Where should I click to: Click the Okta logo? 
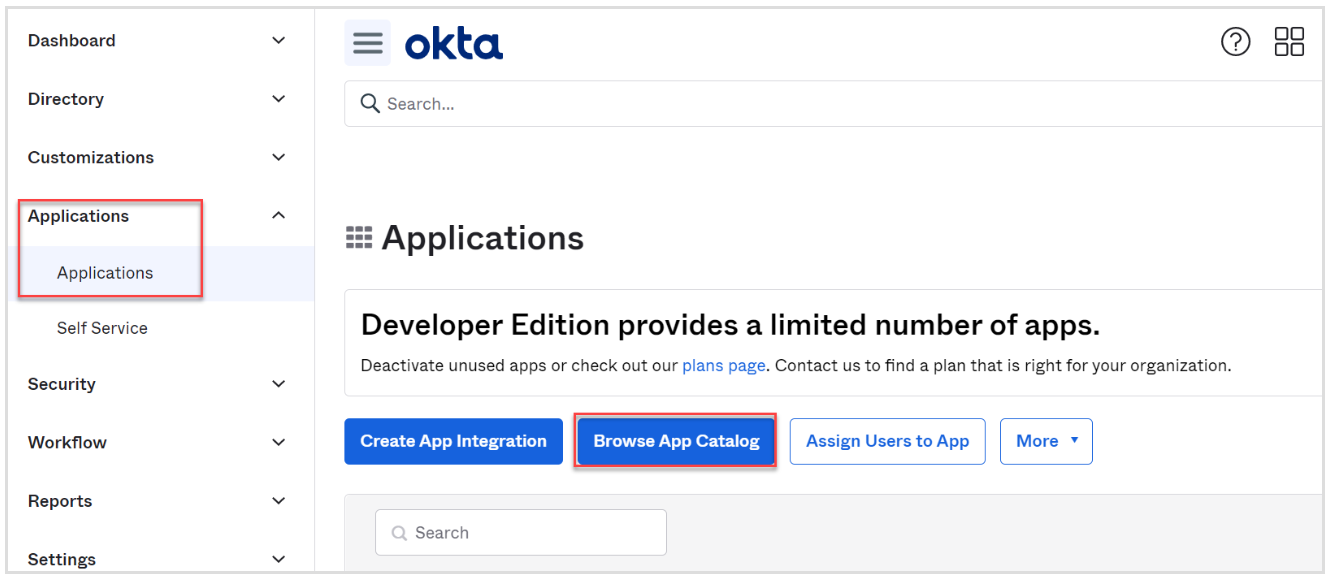[454, 42]
